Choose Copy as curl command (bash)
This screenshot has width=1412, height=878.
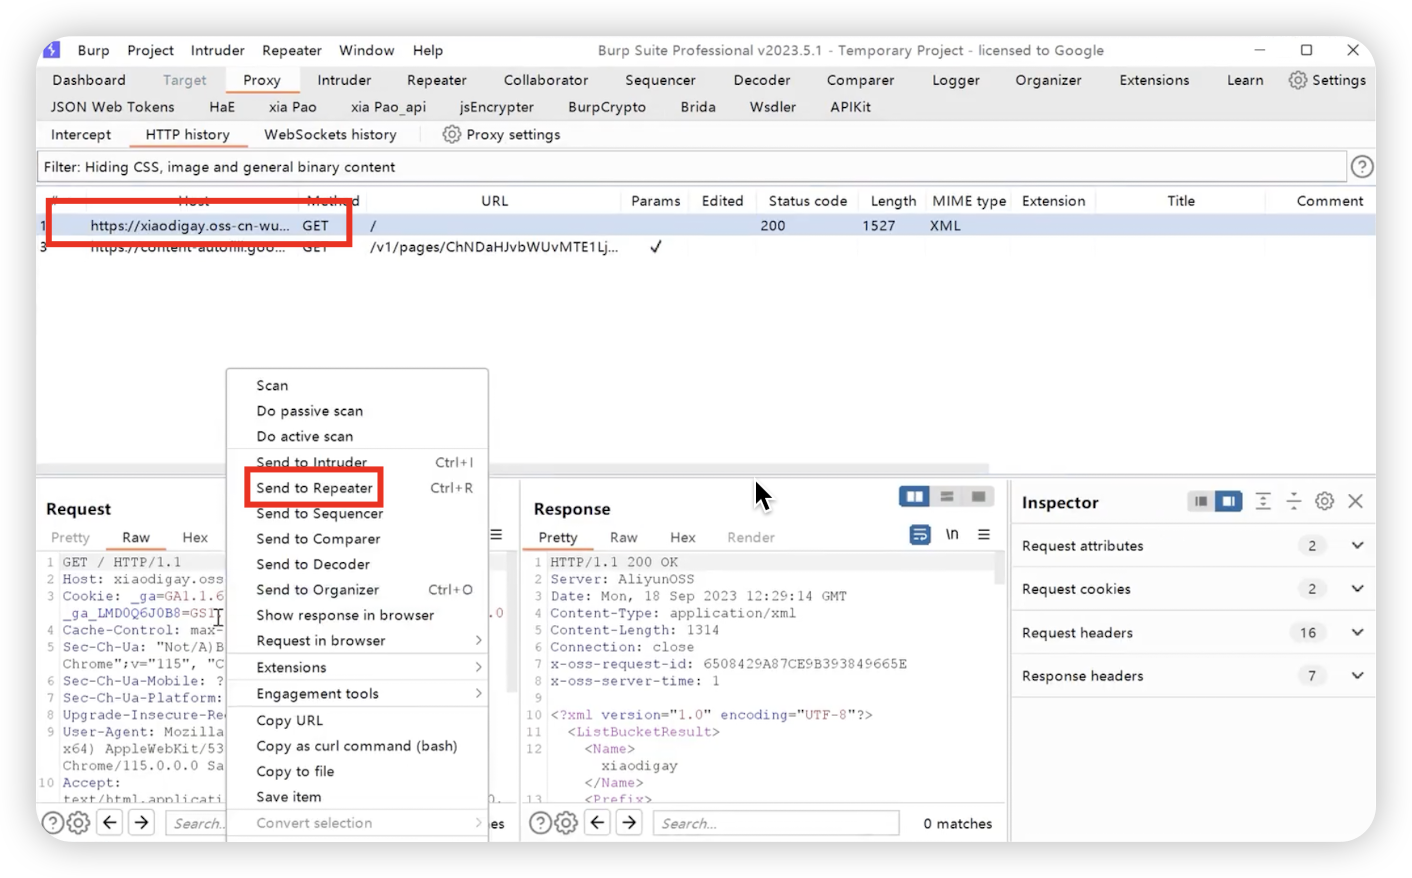click(x=357, y=746)
